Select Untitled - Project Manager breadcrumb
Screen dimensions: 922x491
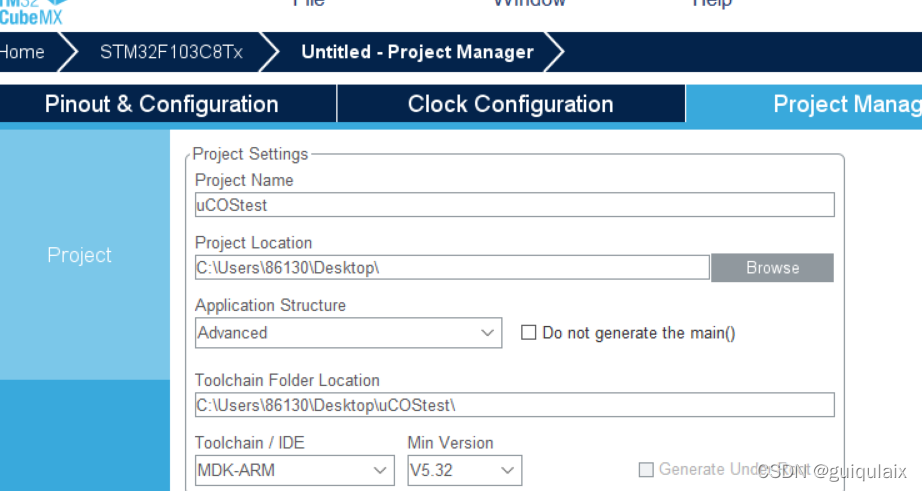[x=417, y=52]
